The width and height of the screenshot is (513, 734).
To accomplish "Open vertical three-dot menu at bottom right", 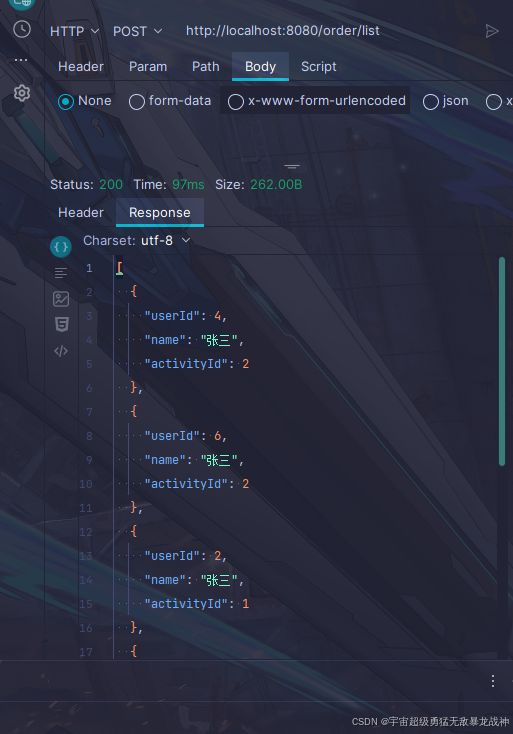I will click(x=493, y=681).
